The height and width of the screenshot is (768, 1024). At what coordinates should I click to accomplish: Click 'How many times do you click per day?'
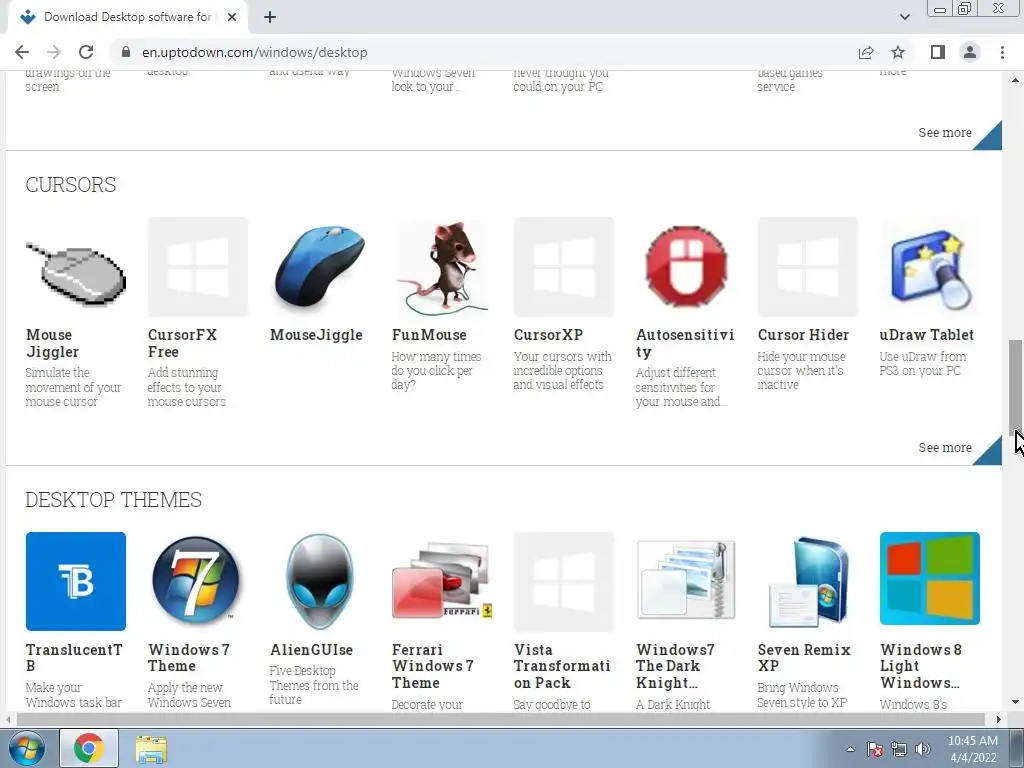436,370
